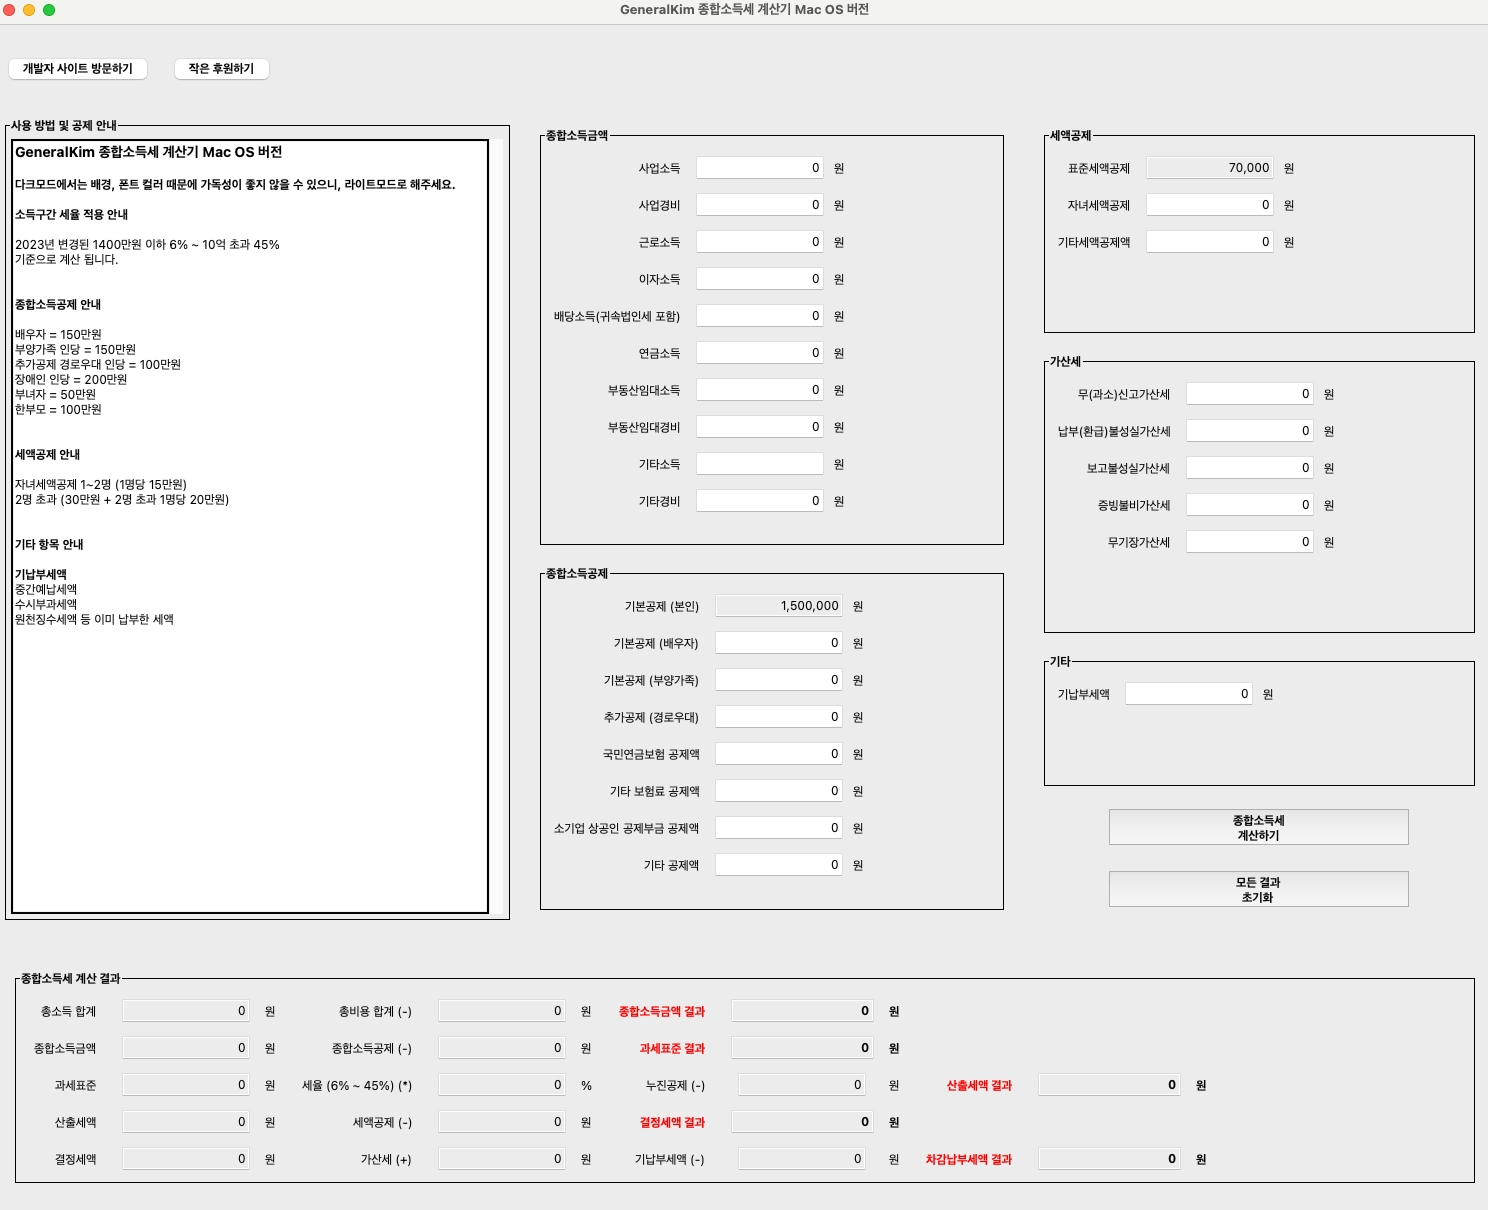This screenshot has height=1210, width=1488.
Task: Click the 기본공제 (본인) value field
Action: pos(779,606)
